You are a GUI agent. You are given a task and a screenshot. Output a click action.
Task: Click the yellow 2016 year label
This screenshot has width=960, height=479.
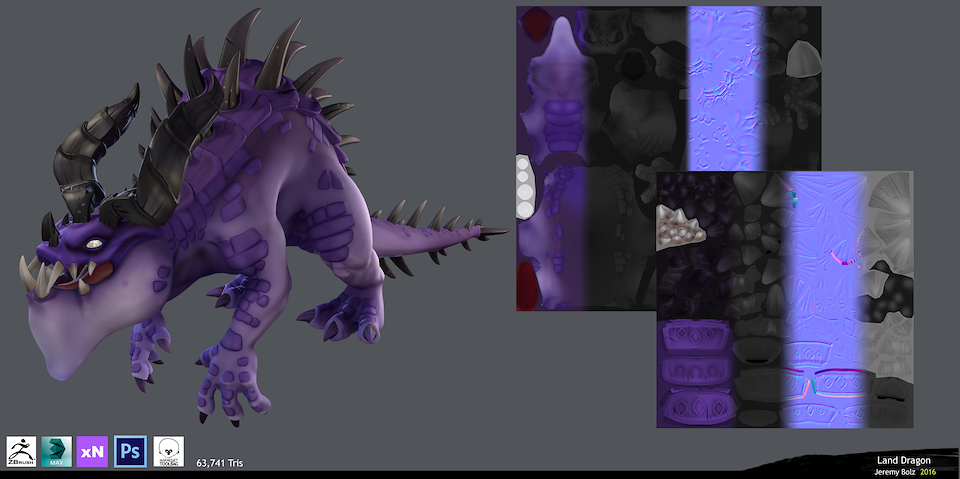point(928,471)
